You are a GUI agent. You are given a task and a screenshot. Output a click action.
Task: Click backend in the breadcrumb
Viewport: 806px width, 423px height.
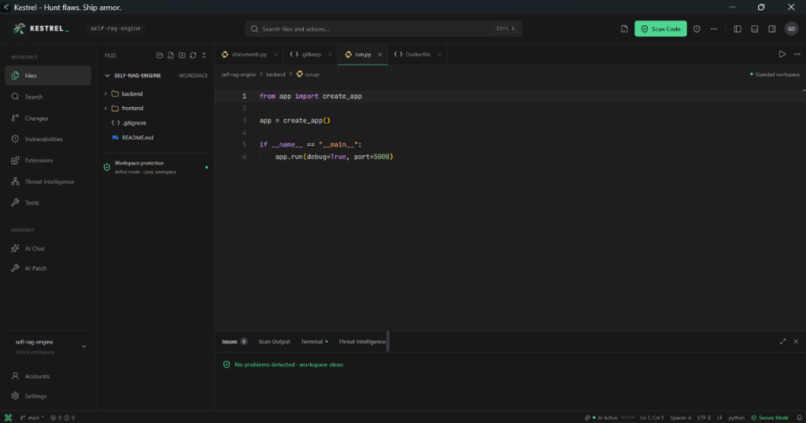276,75
